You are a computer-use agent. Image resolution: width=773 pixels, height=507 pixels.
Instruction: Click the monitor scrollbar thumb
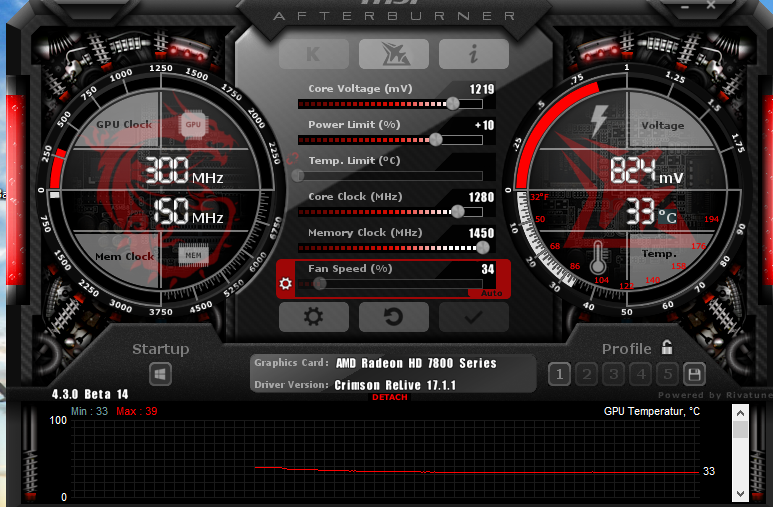740,430
